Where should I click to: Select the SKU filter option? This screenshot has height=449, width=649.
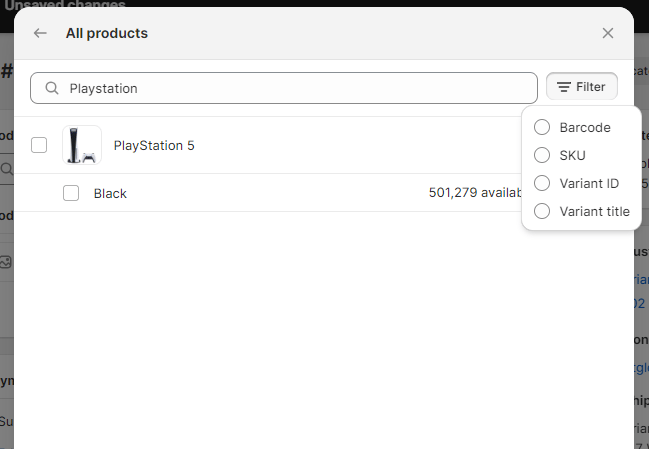click(x=542, y=155)
